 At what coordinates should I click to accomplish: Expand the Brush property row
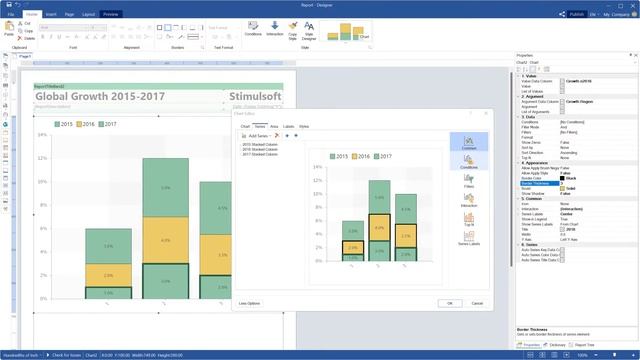point(518,189)
